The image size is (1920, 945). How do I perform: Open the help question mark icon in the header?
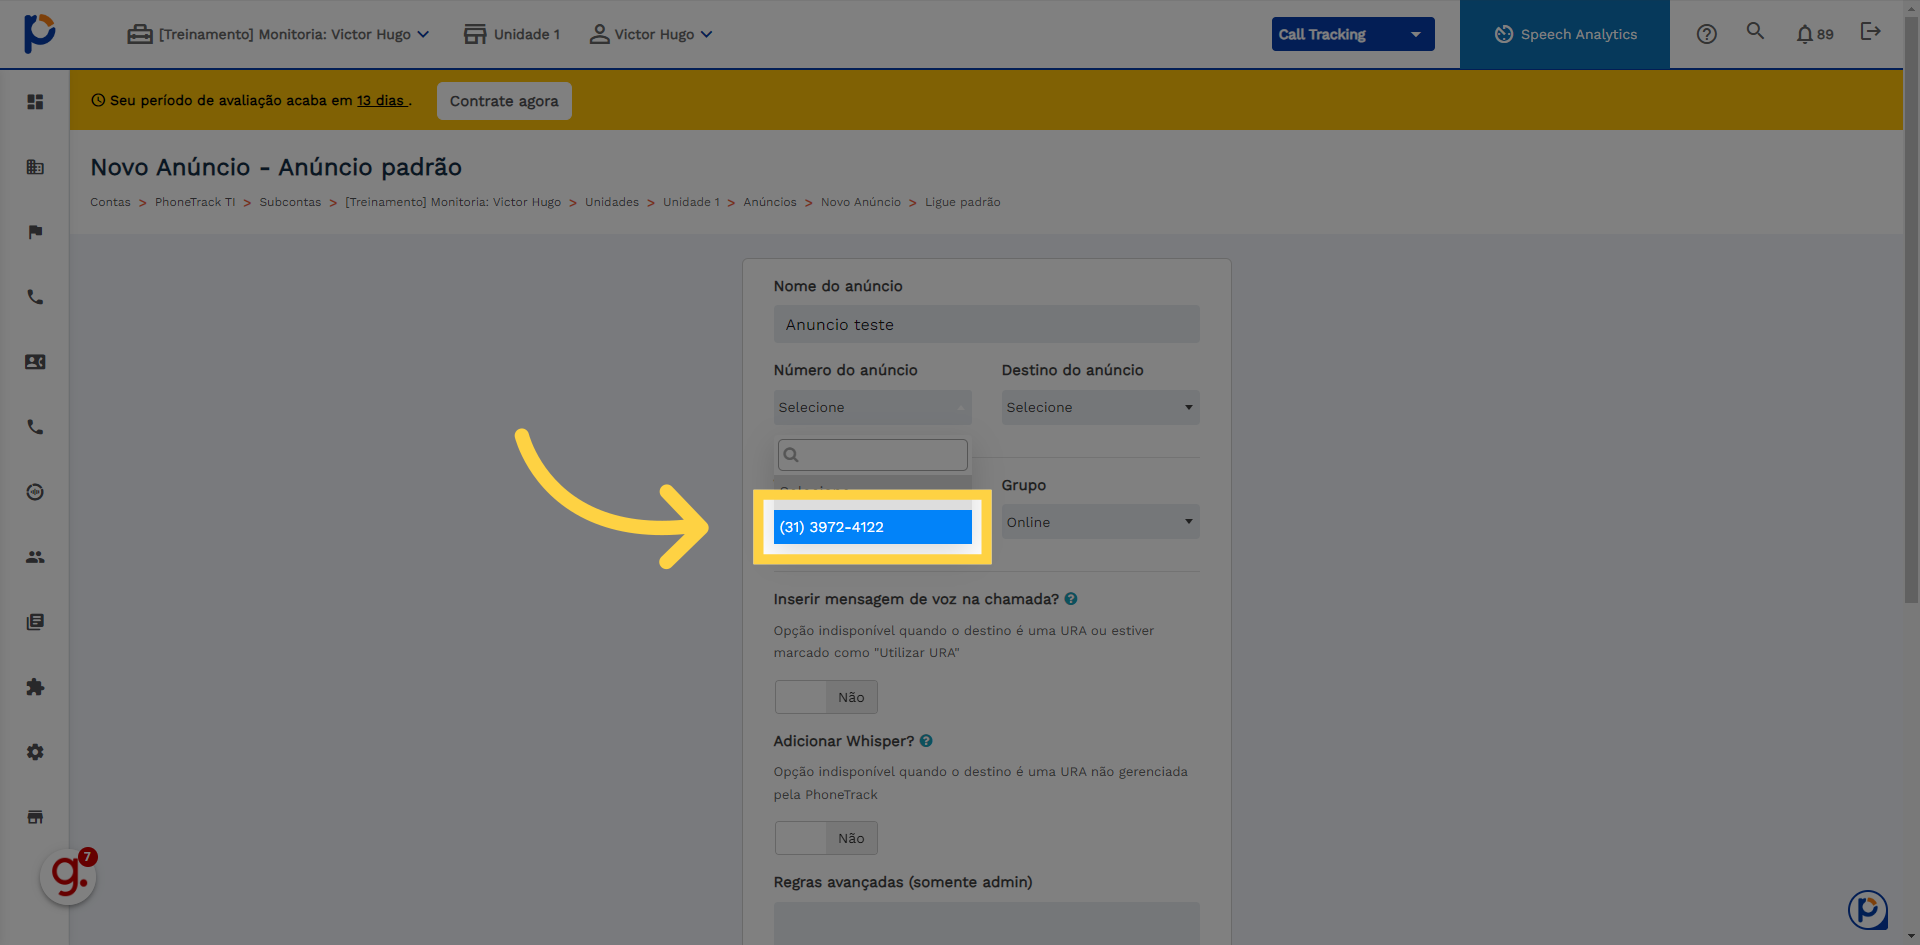click(x=1707, y=34)
